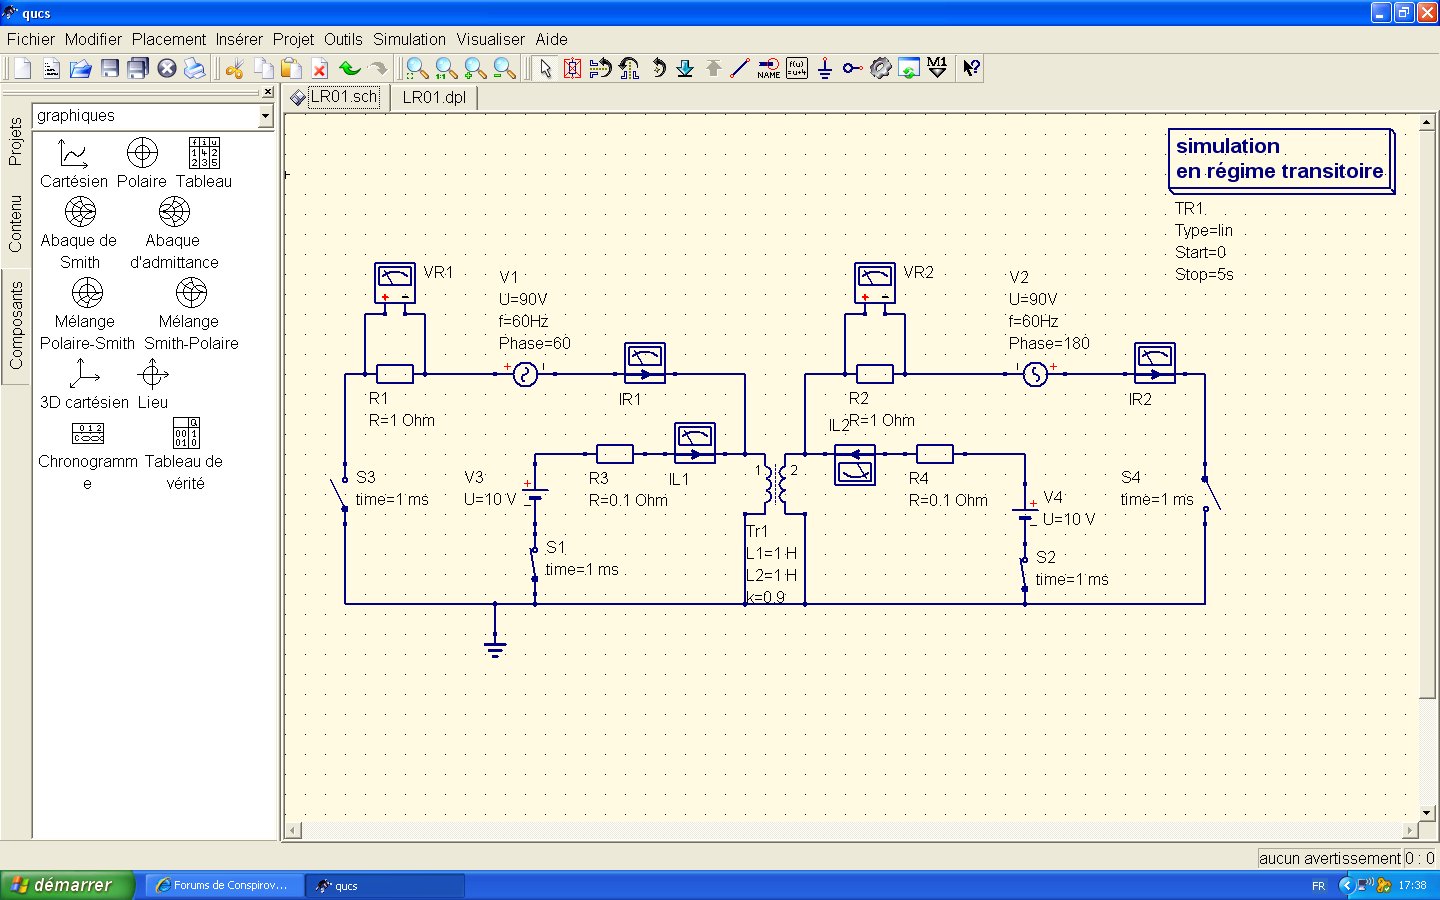This screenshot has width=1440, height=900.
Task: Click the green undo arrow
Action: pos(349,68)
